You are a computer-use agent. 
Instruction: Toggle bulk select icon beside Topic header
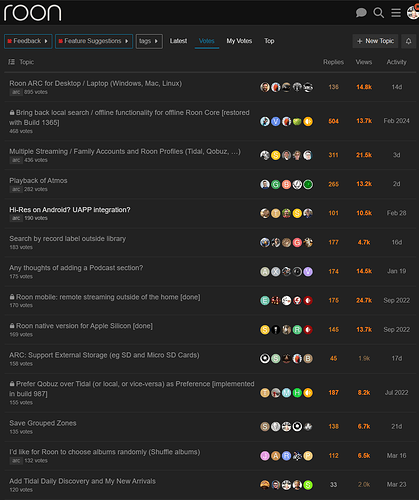(x=12, y=62)
